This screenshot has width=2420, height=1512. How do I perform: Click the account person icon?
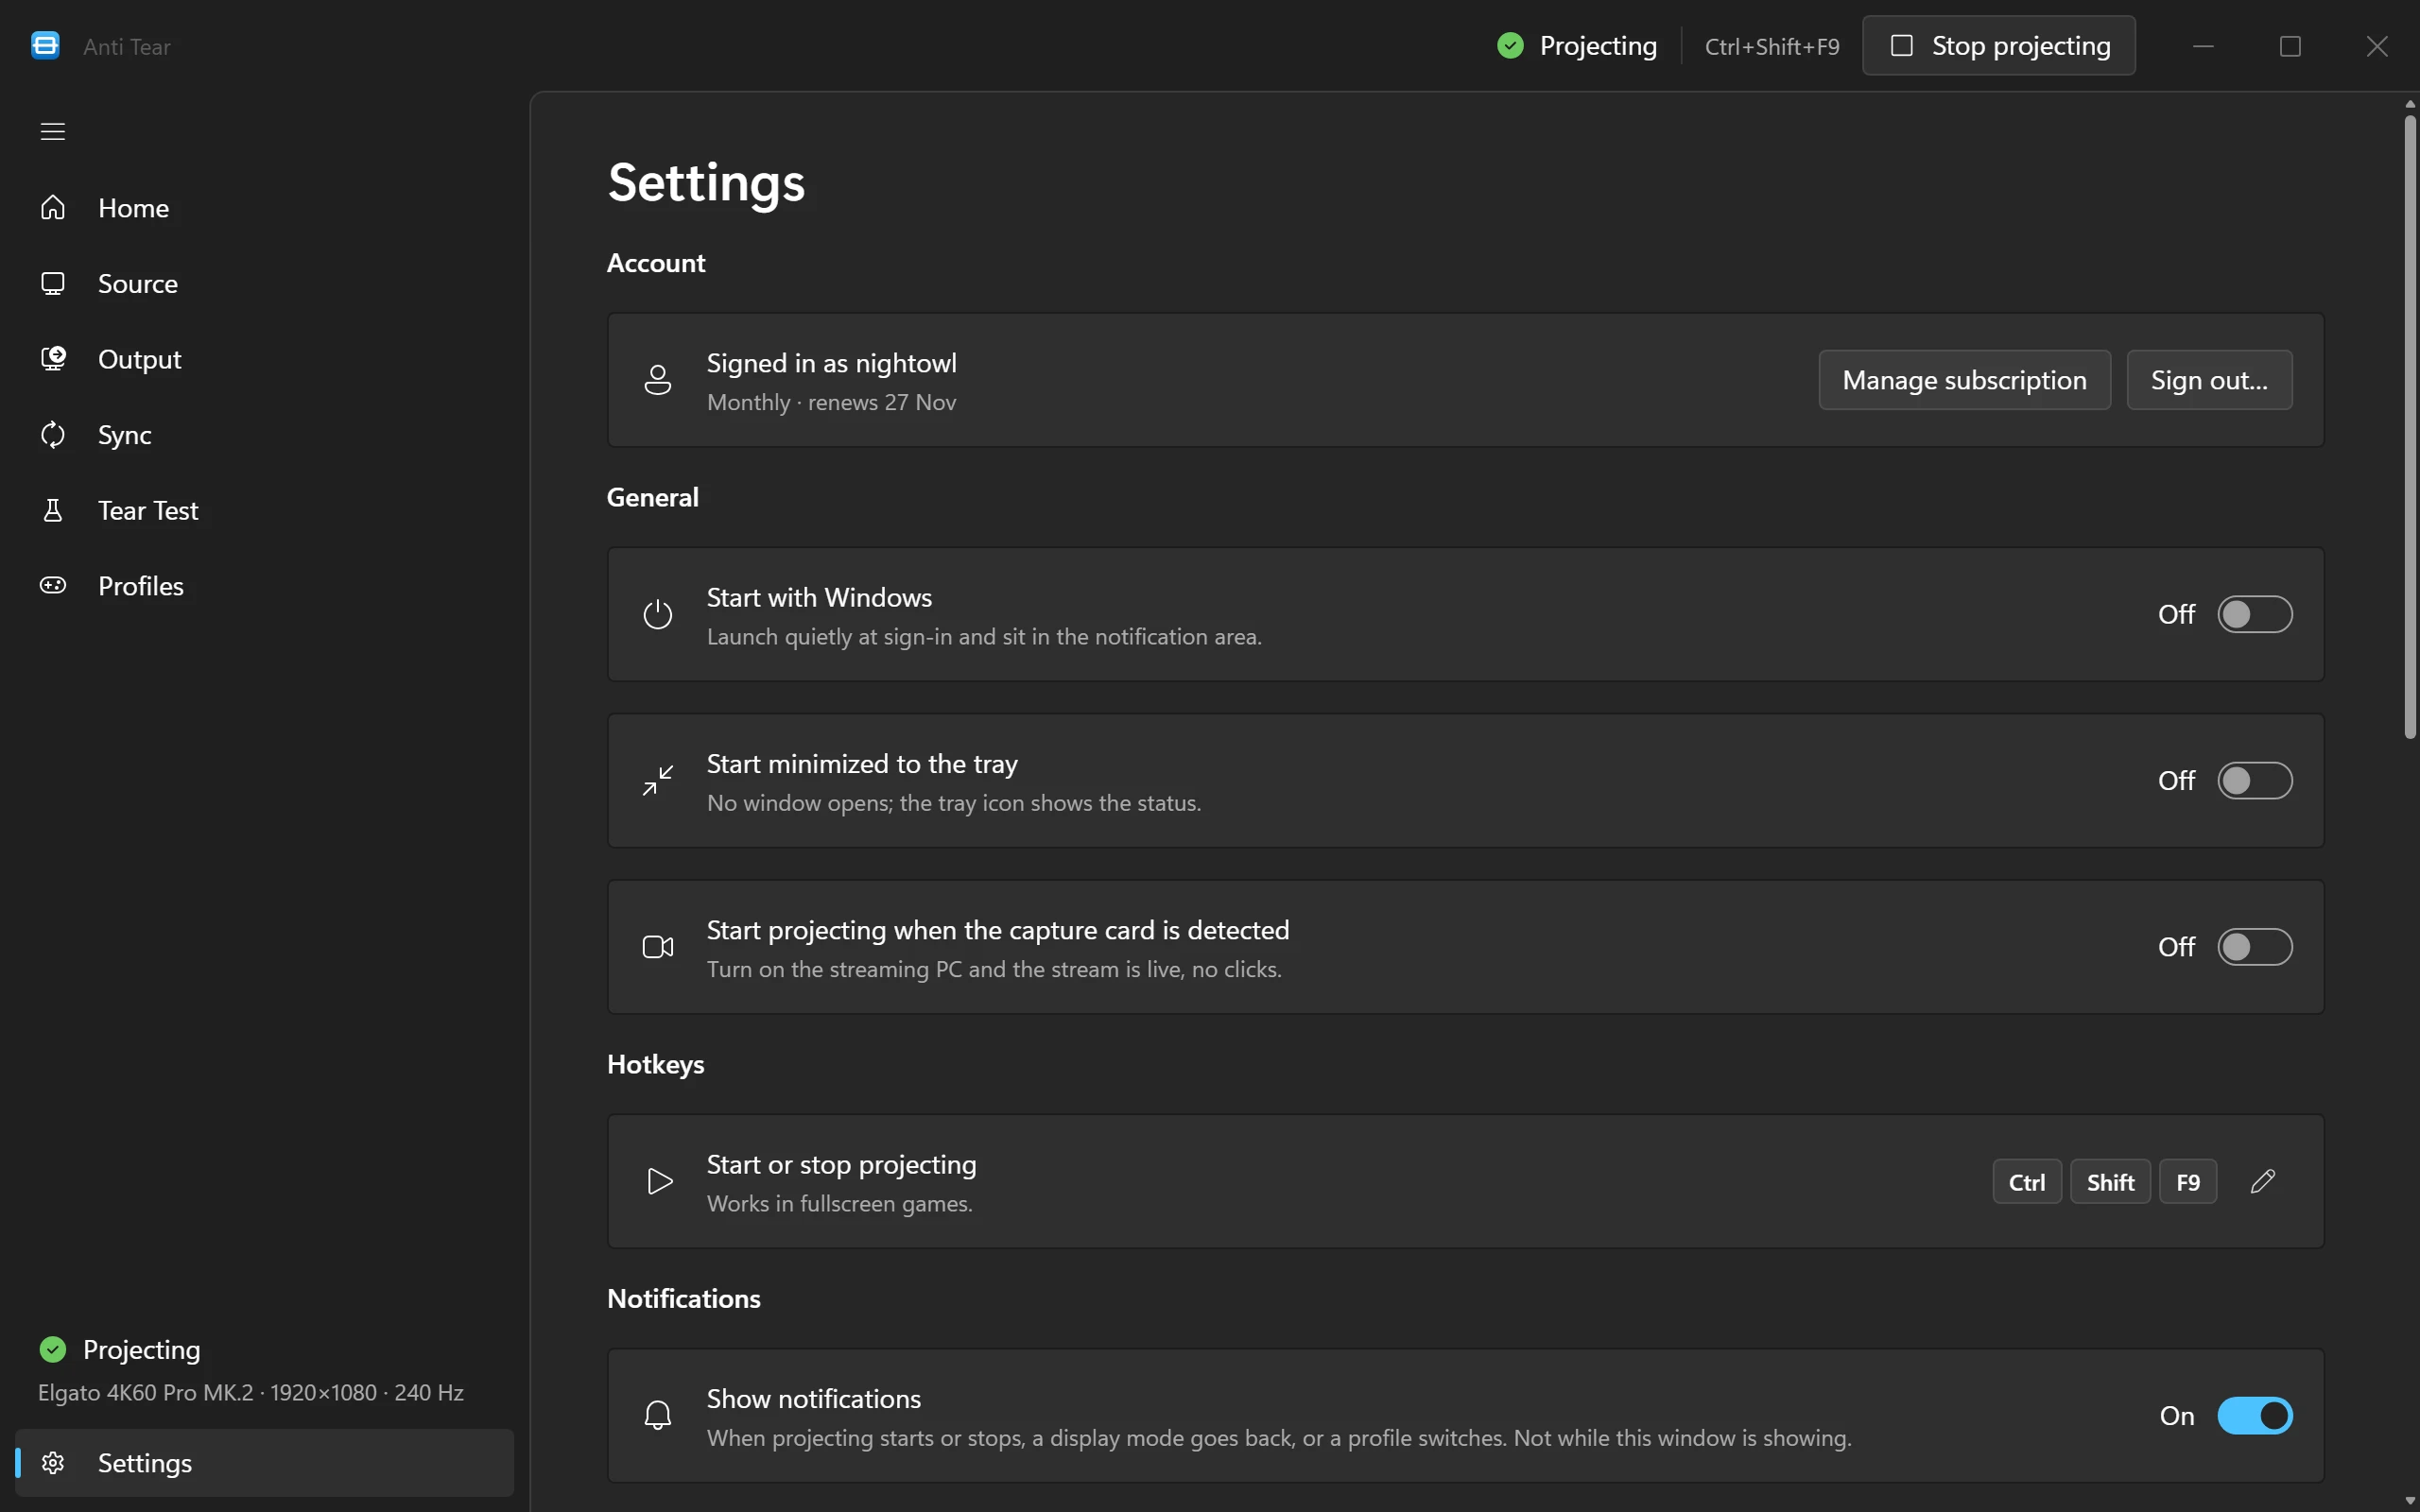(658, 380)
